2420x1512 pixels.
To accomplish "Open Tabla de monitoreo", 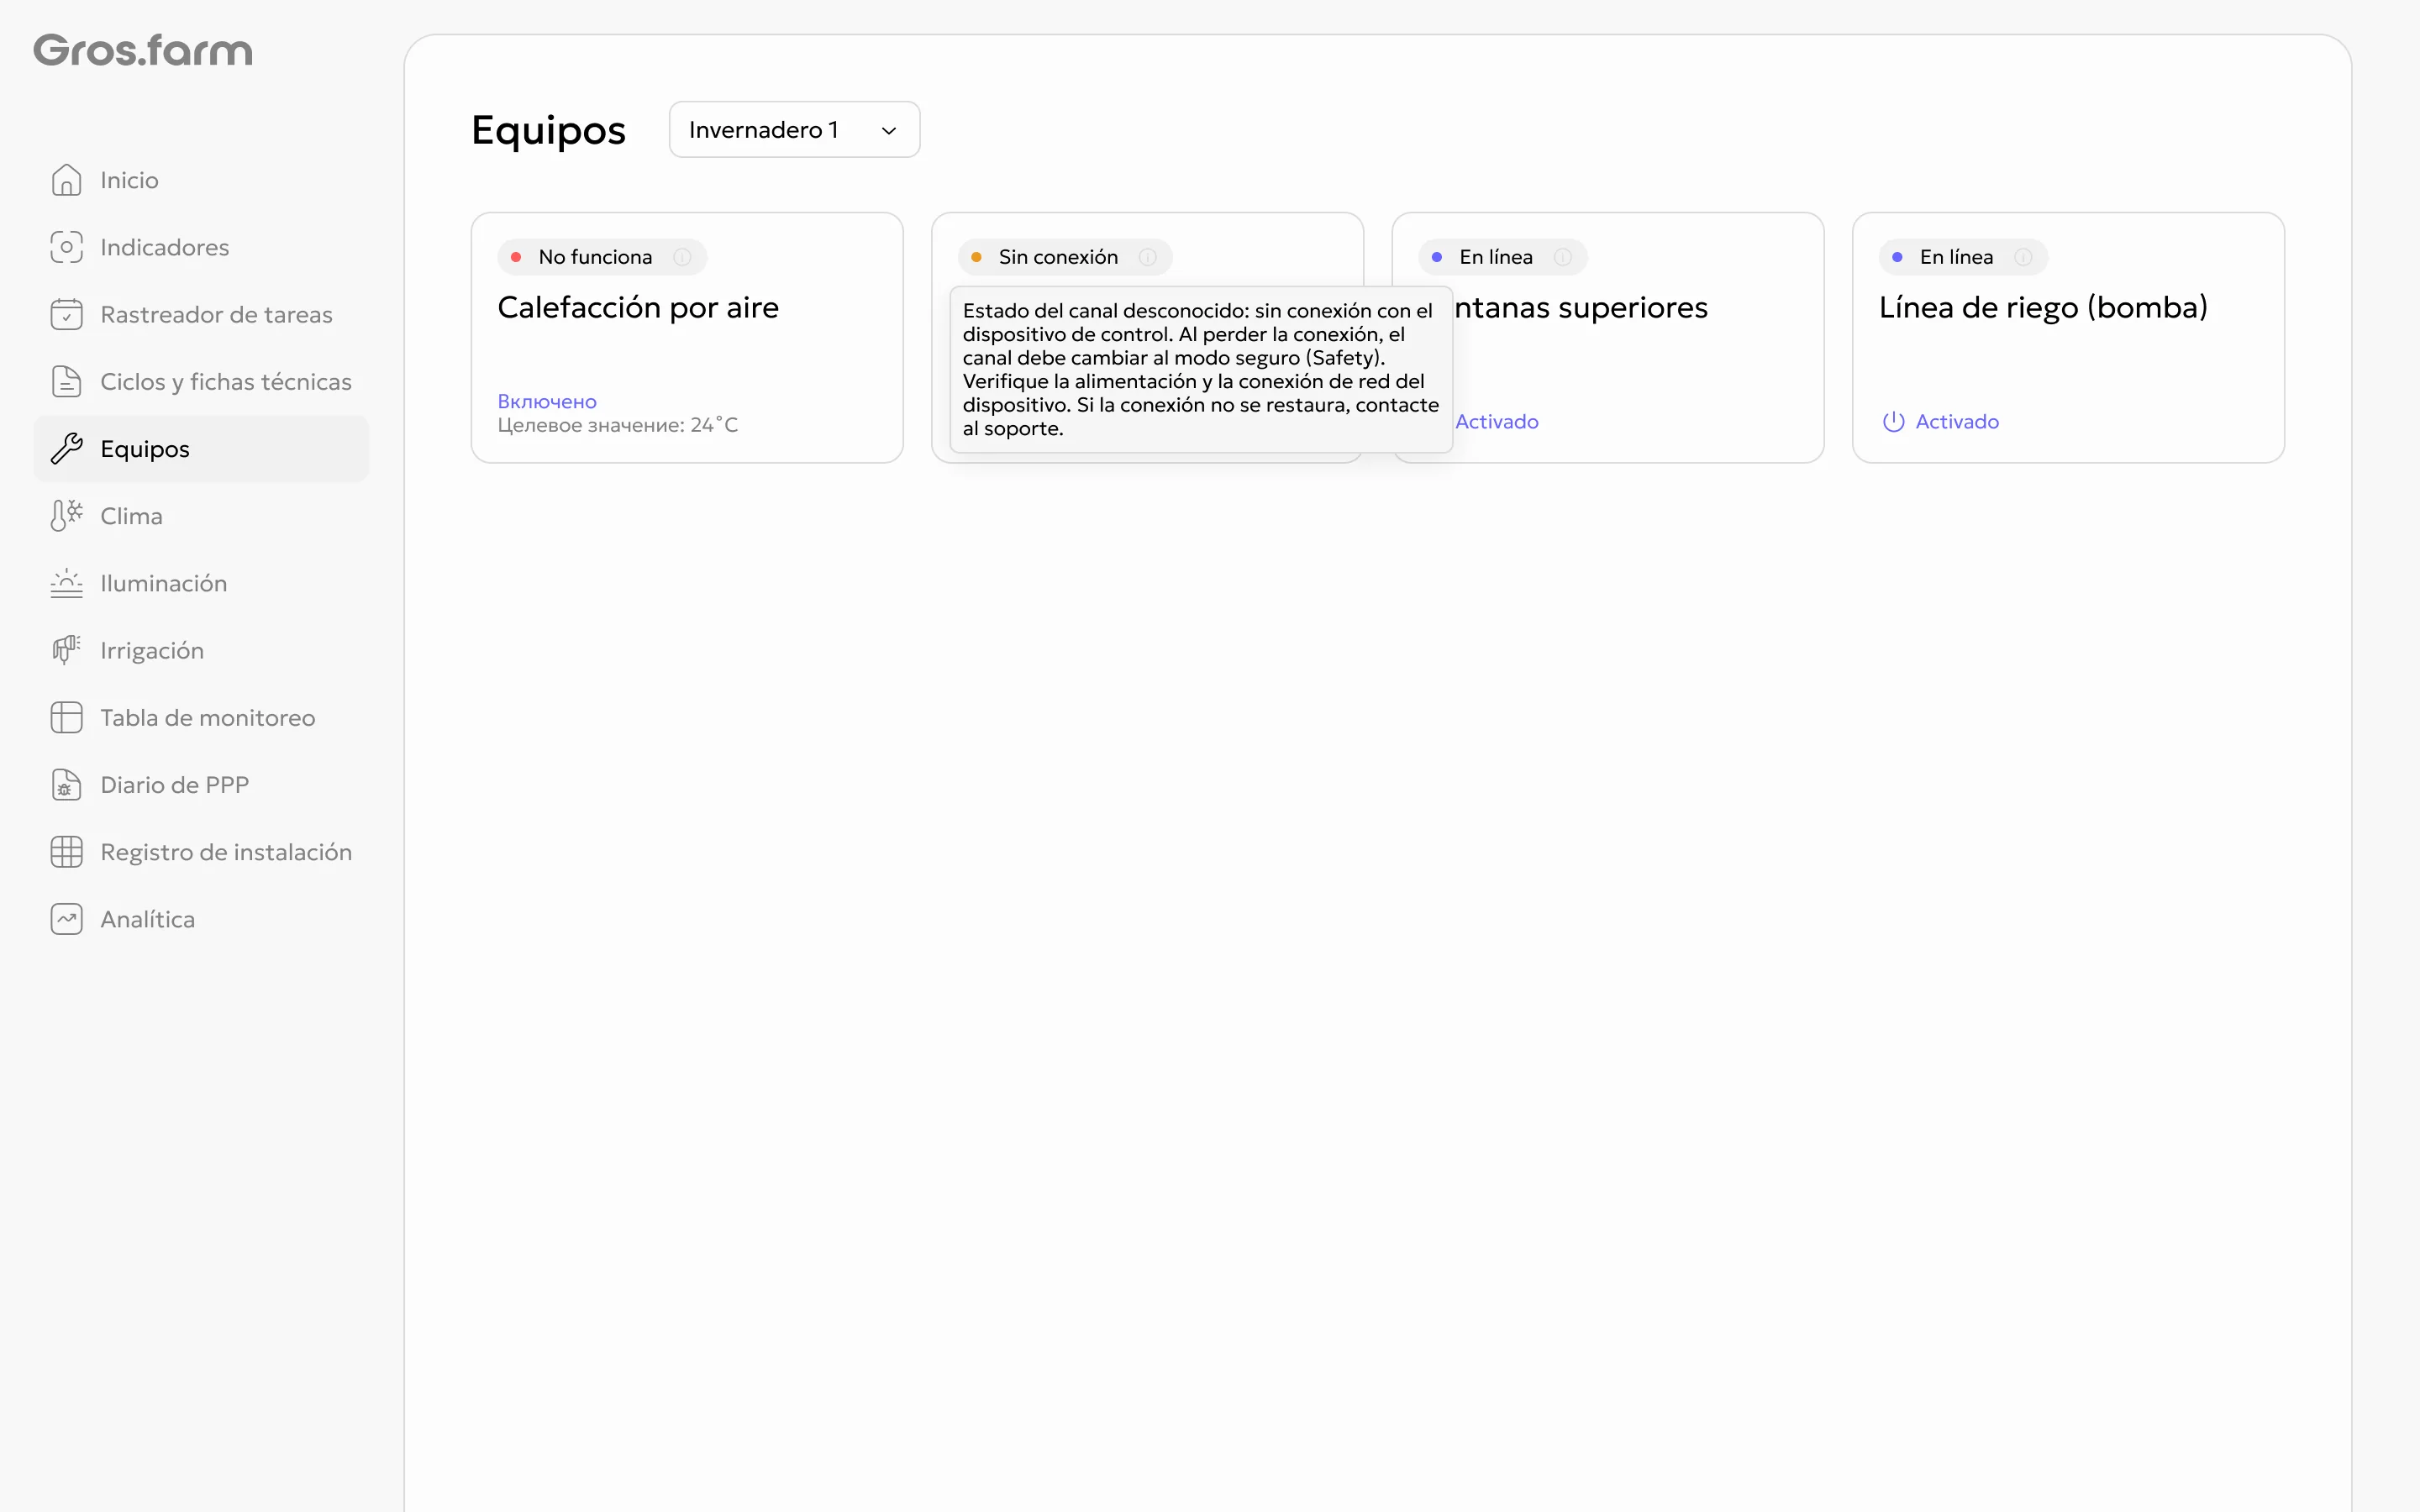I will click(201, 717).
